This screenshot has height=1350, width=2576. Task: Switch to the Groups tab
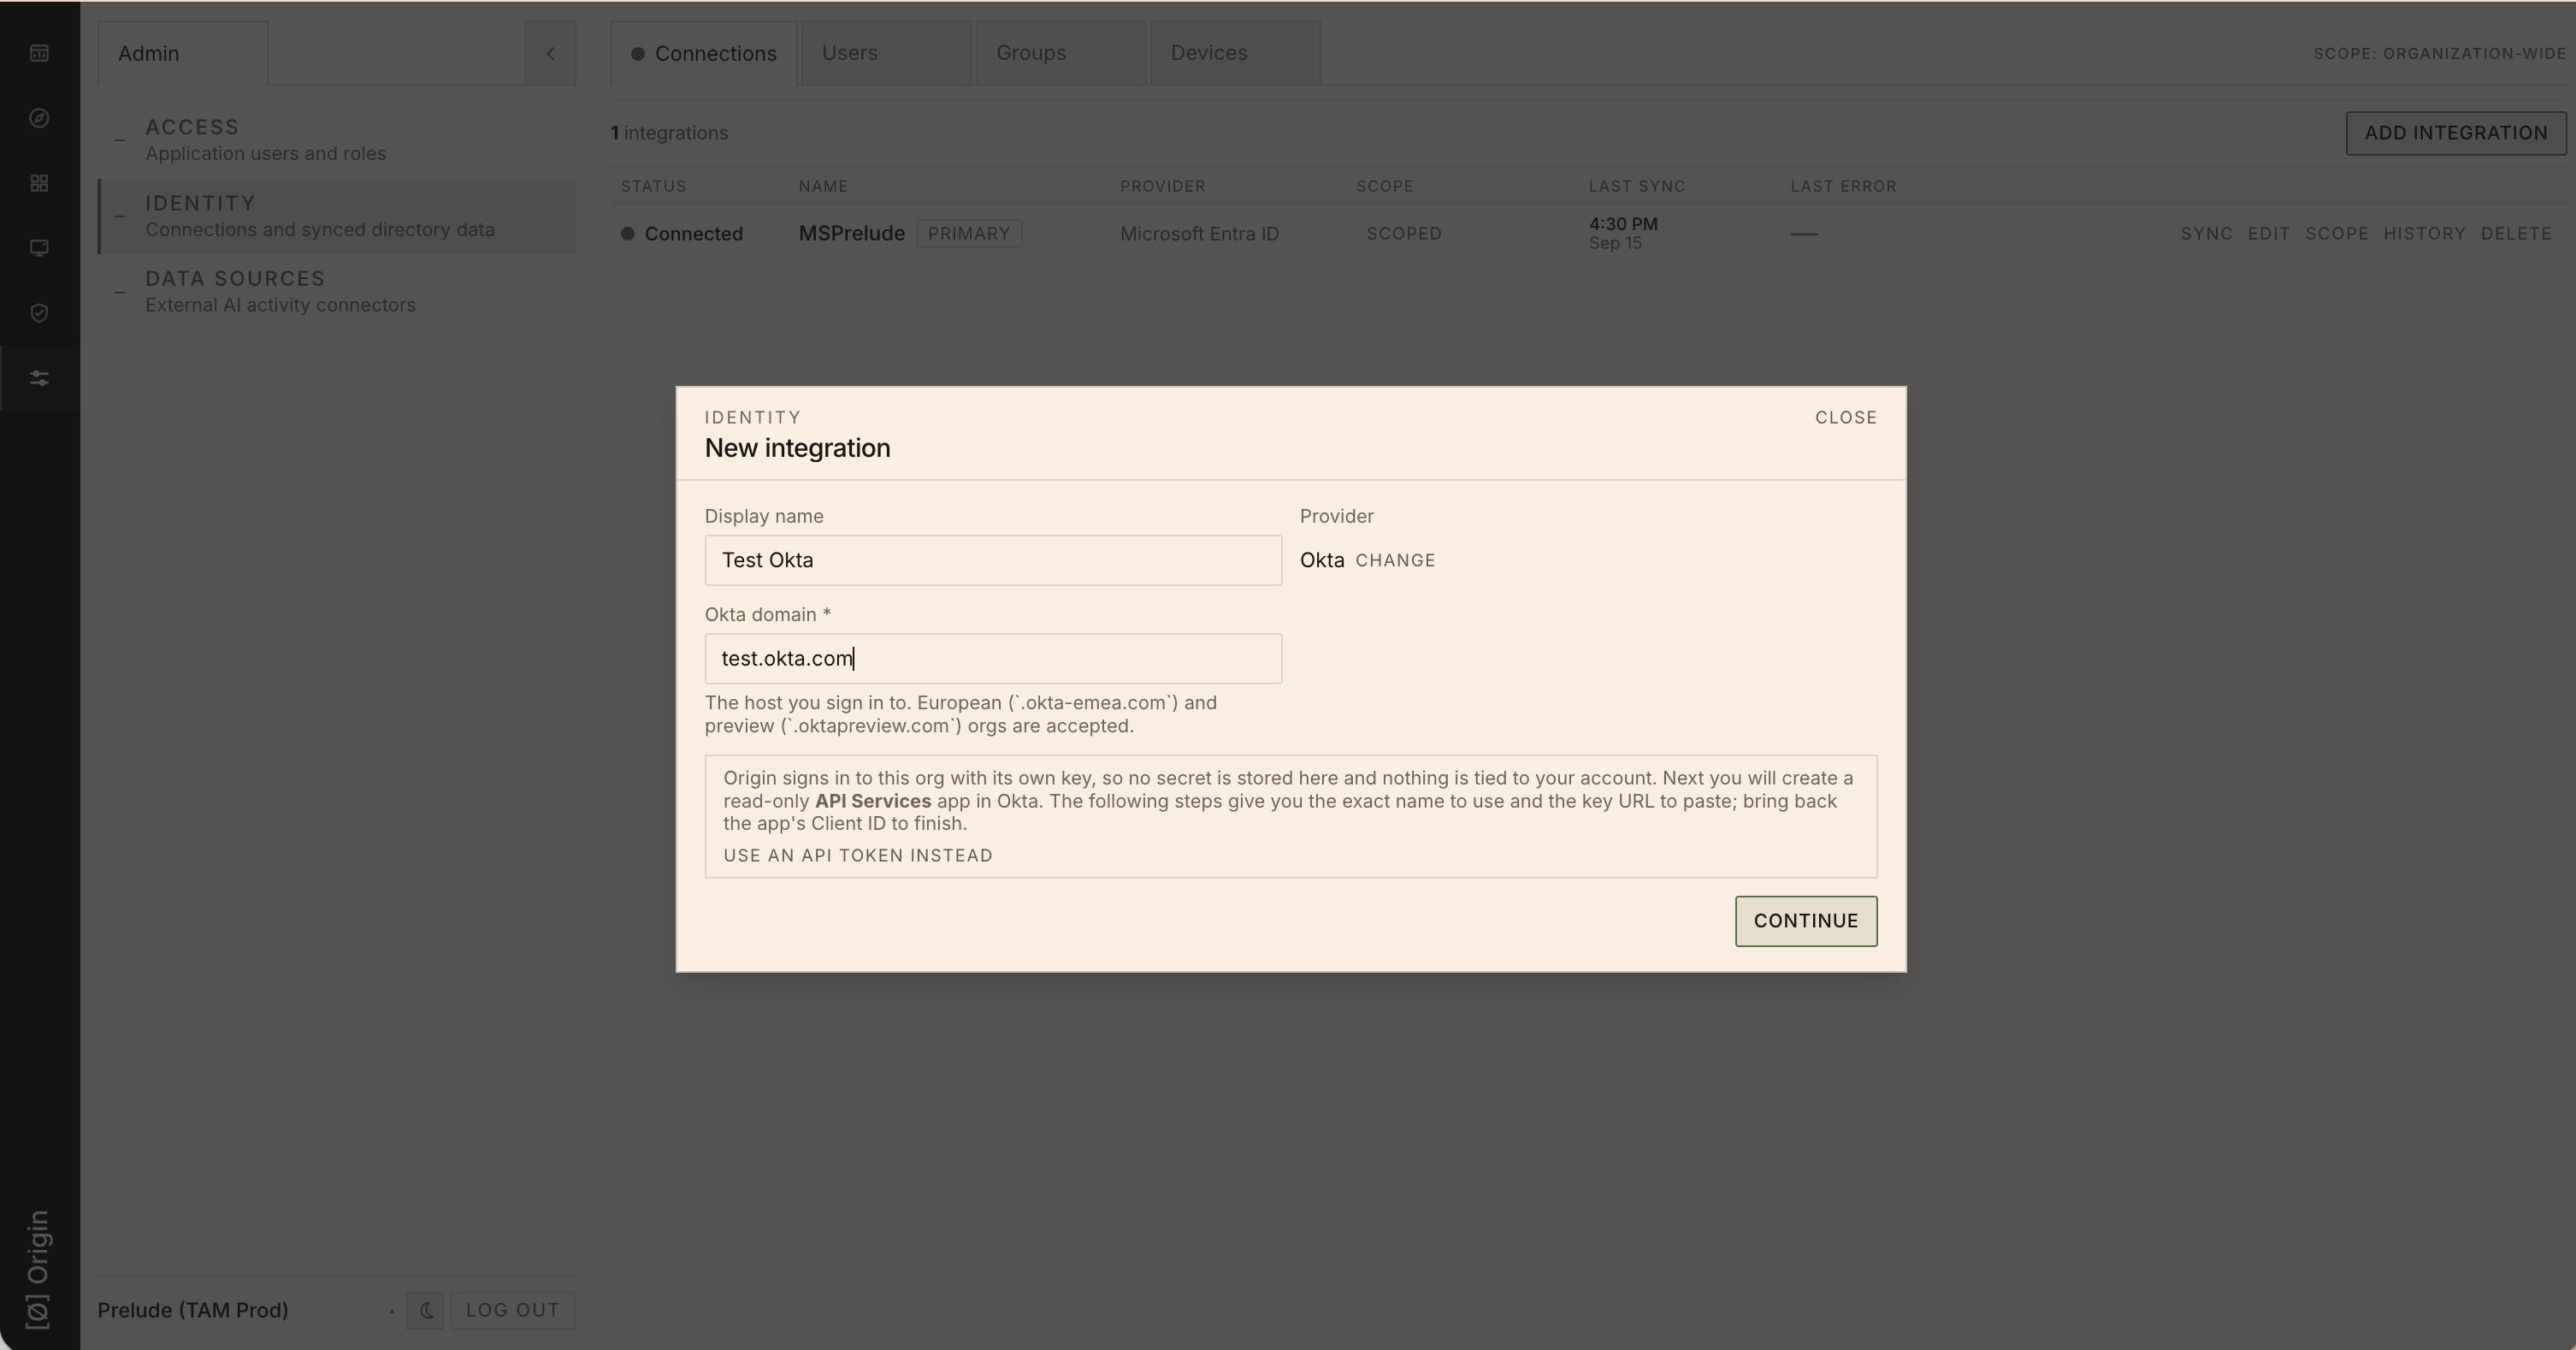[1060, 53]
